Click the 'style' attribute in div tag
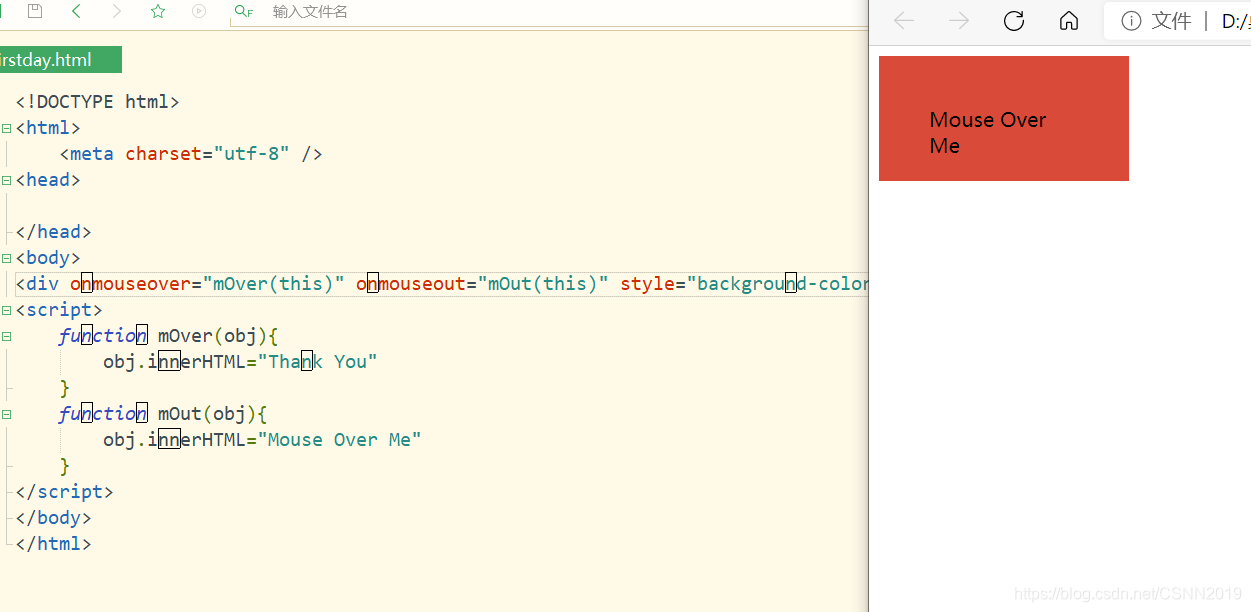The width and height of the screenshot is (1251, 612). pyautogui.click(x=648, y=284)
